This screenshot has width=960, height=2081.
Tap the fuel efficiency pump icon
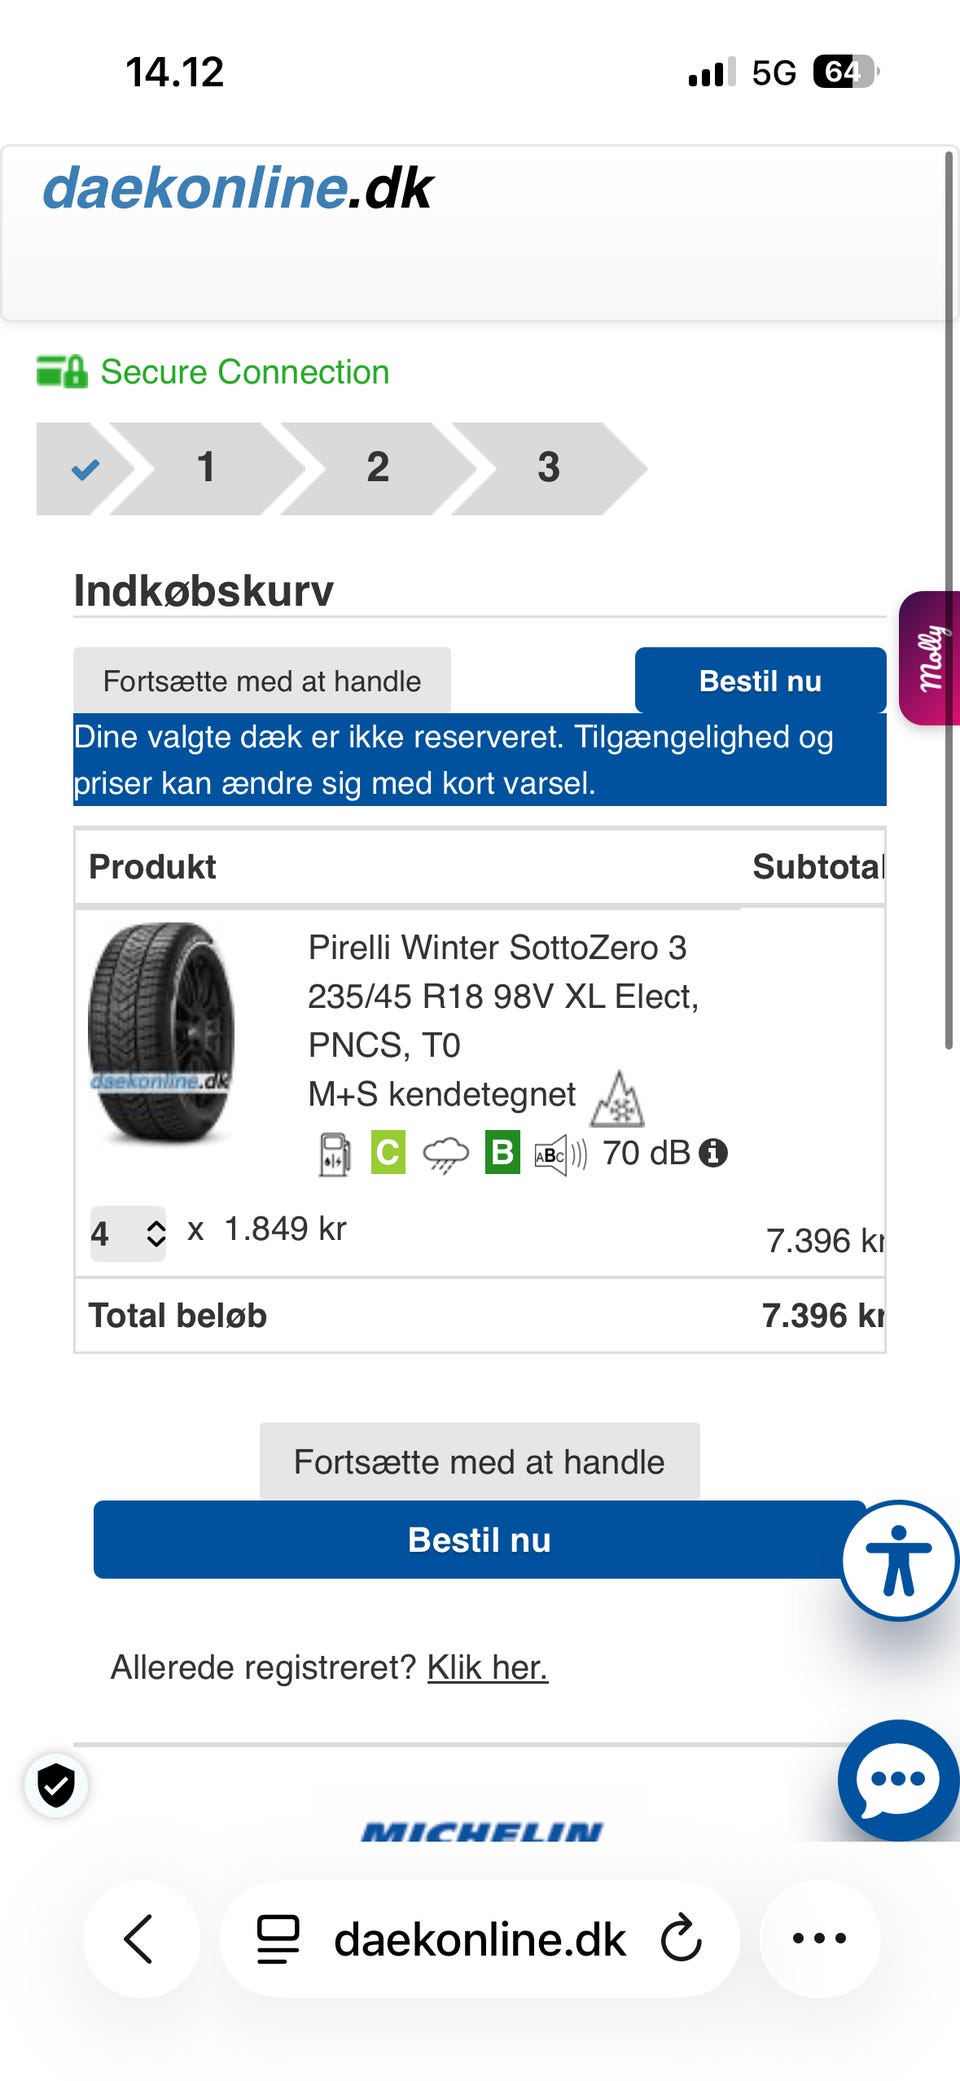[335, 1154]
